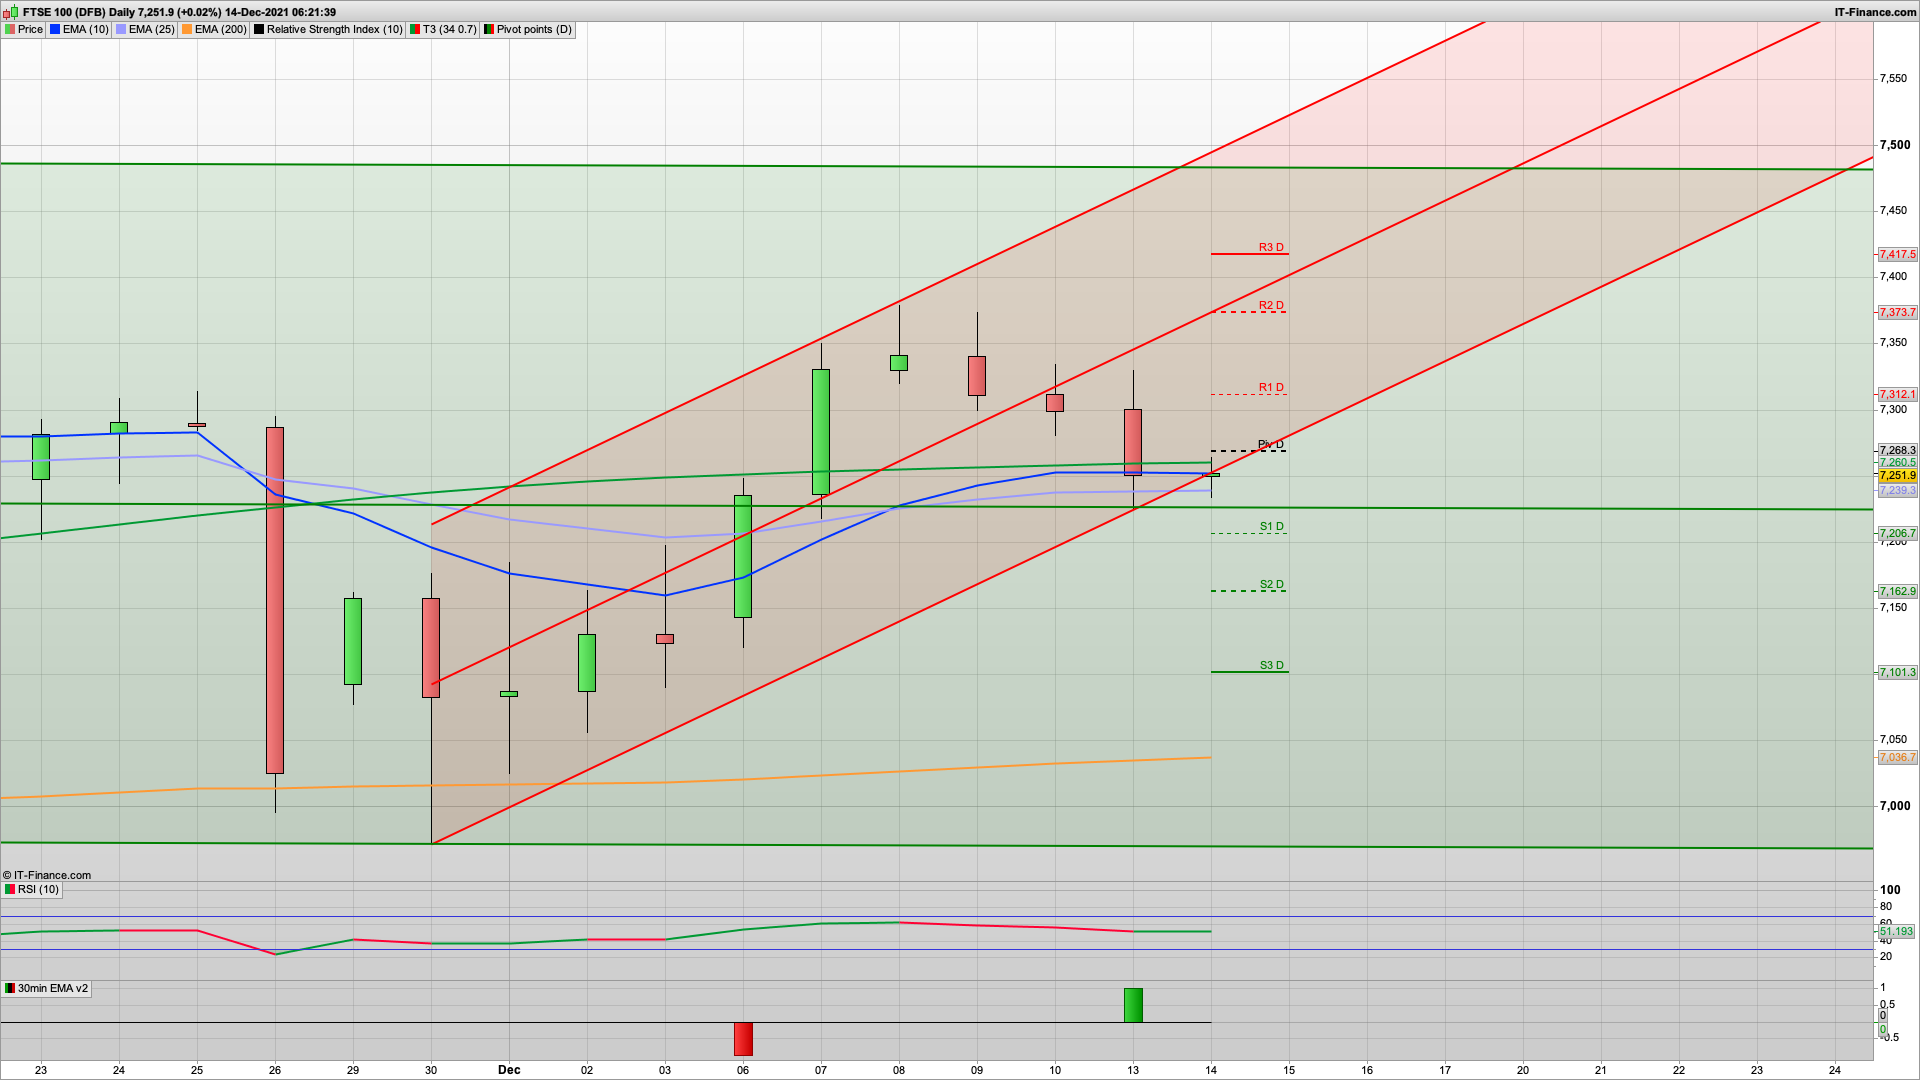Click the green candle on December 07
Image resolution: width=1920 pixels, height=1080 pixels.
pos(821,432)
